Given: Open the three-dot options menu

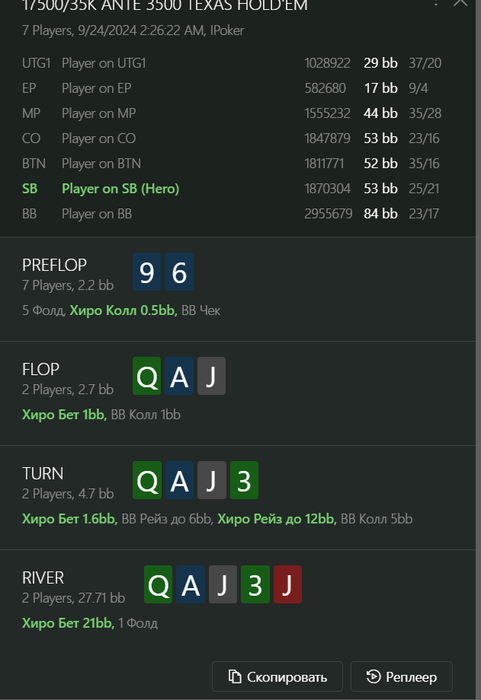Looking at the screenshot, I should point(435,3).
